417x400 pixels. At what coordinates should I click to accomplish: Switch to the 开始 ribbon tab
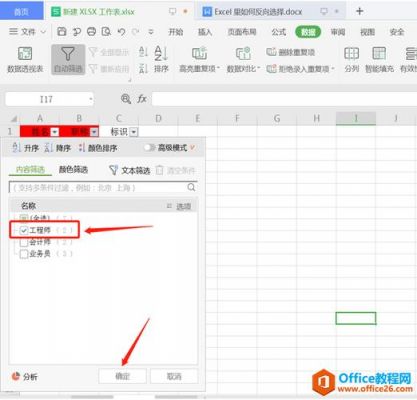[x=176, y=32]
